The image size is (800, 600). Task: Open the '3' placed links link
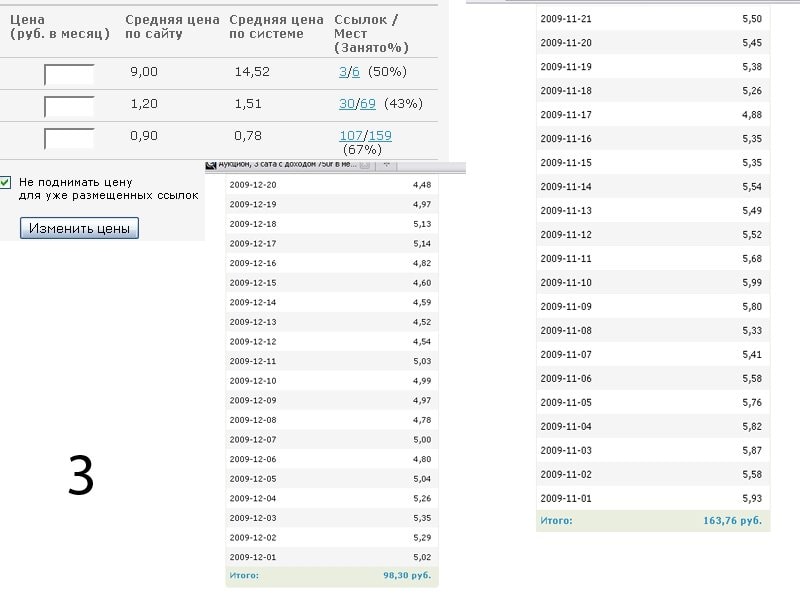coord(342,72)
